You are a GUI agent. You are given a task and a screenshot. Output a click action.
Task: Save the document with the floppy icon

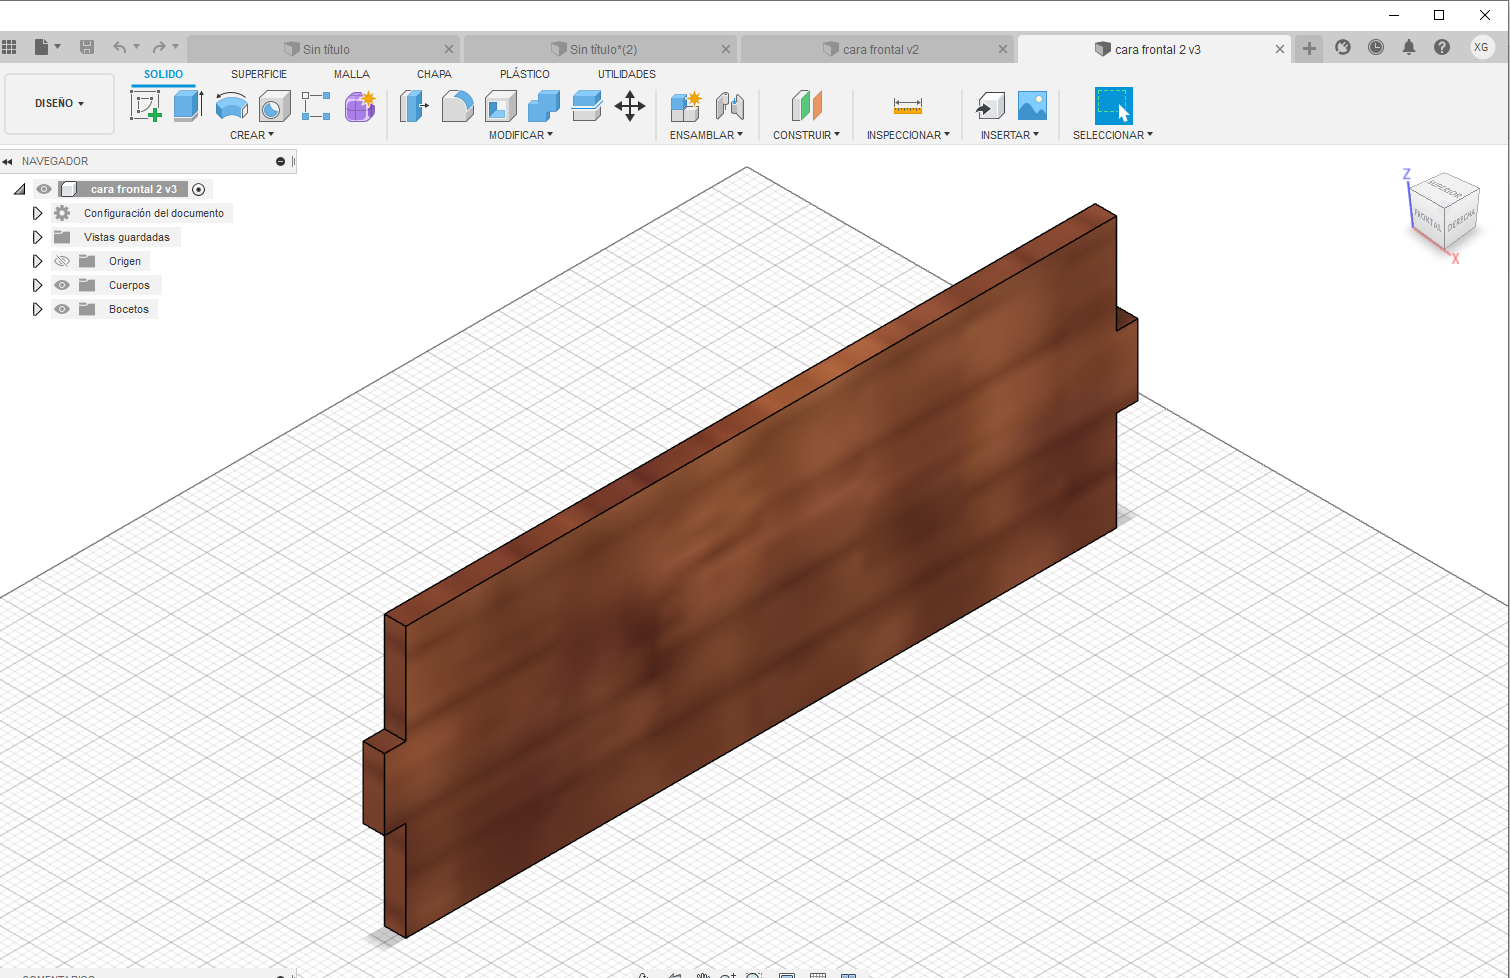[x=87, y=47]
